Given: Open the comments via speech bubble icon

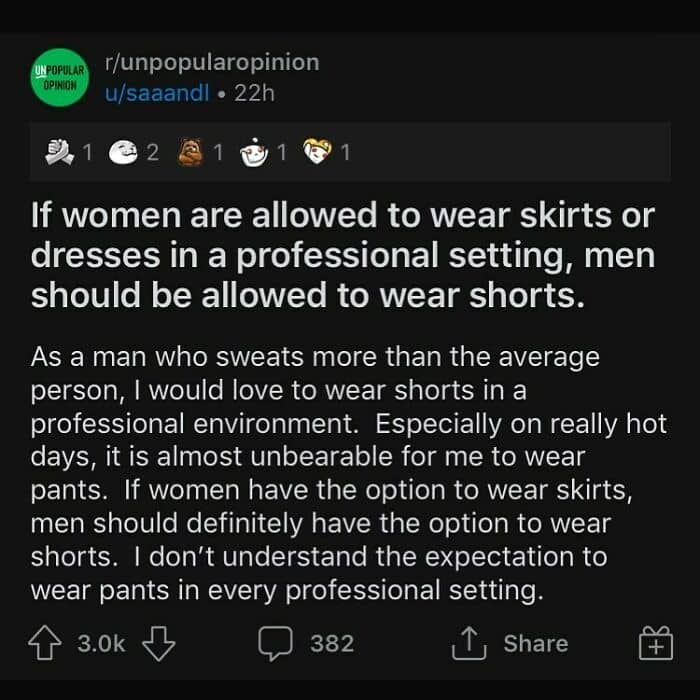Looking at the screenshot, I should 275,644.
